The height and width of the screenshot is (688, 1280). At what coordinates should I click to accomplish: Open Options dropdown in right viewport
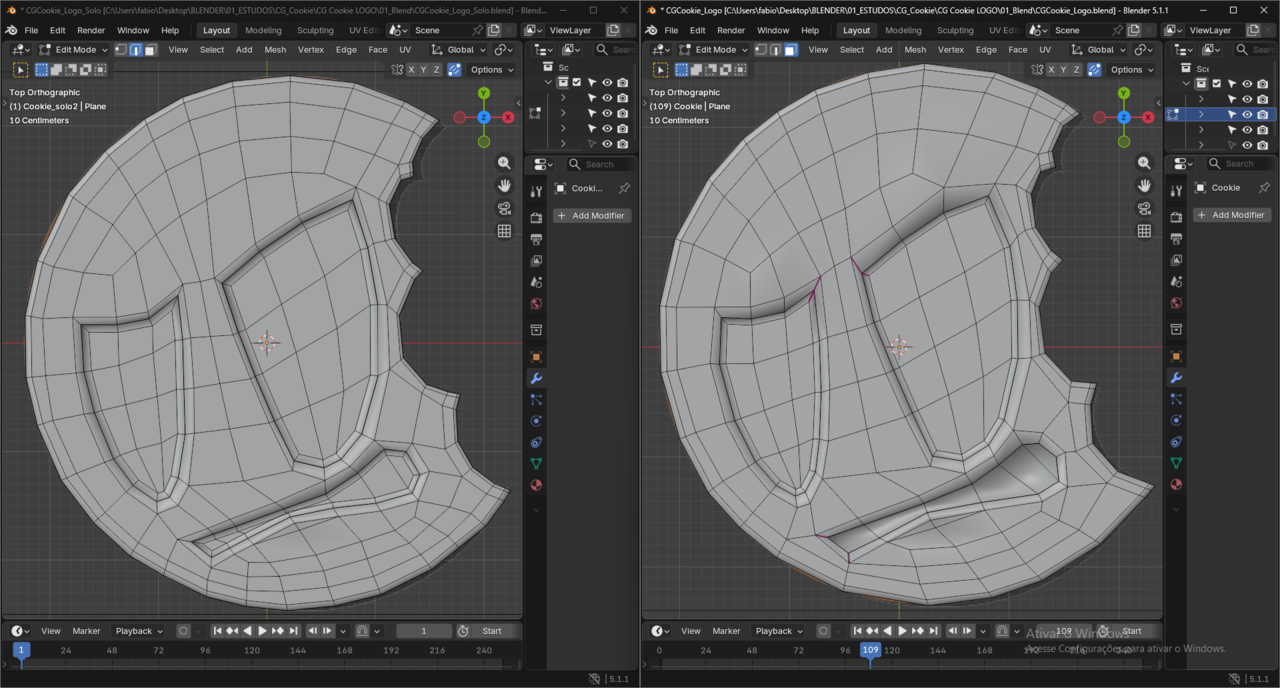point(1132,69)
